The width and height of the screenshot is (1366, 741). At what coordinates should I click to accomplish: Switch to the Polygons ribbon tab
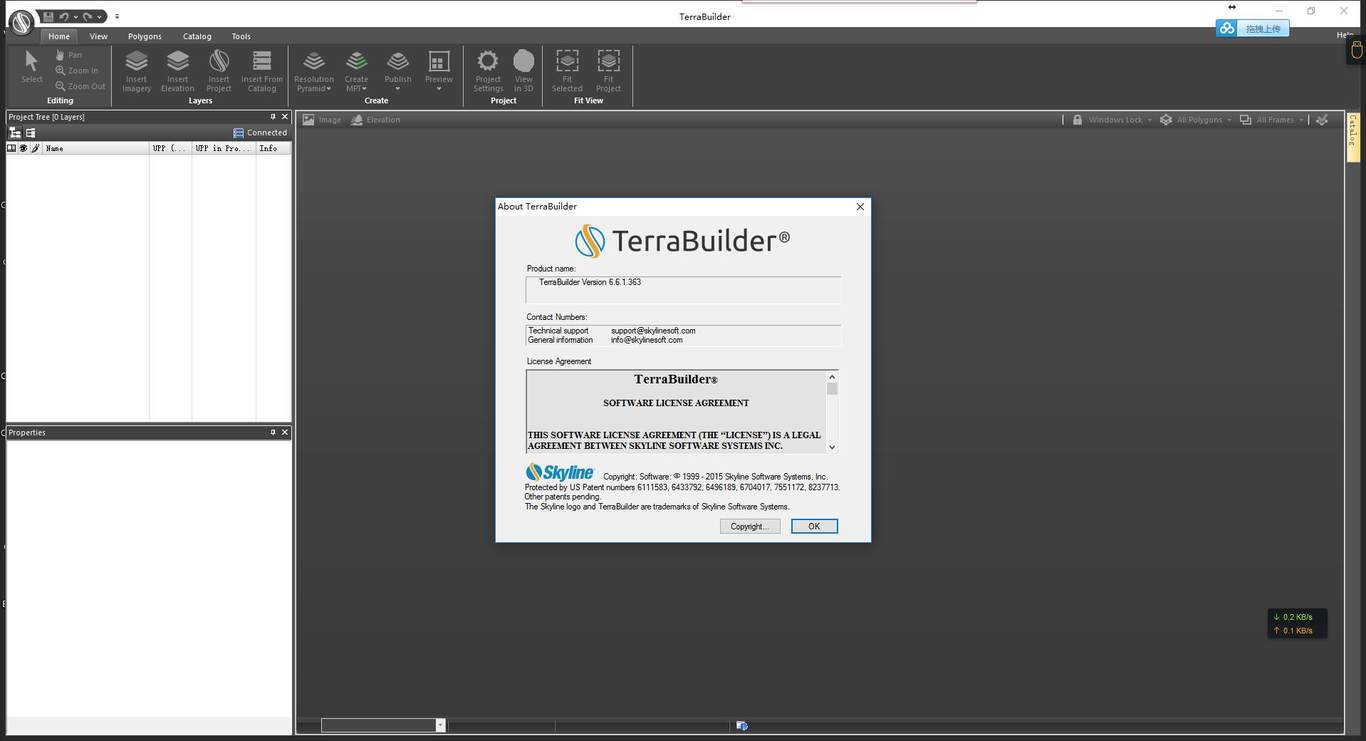click(145, 36)
